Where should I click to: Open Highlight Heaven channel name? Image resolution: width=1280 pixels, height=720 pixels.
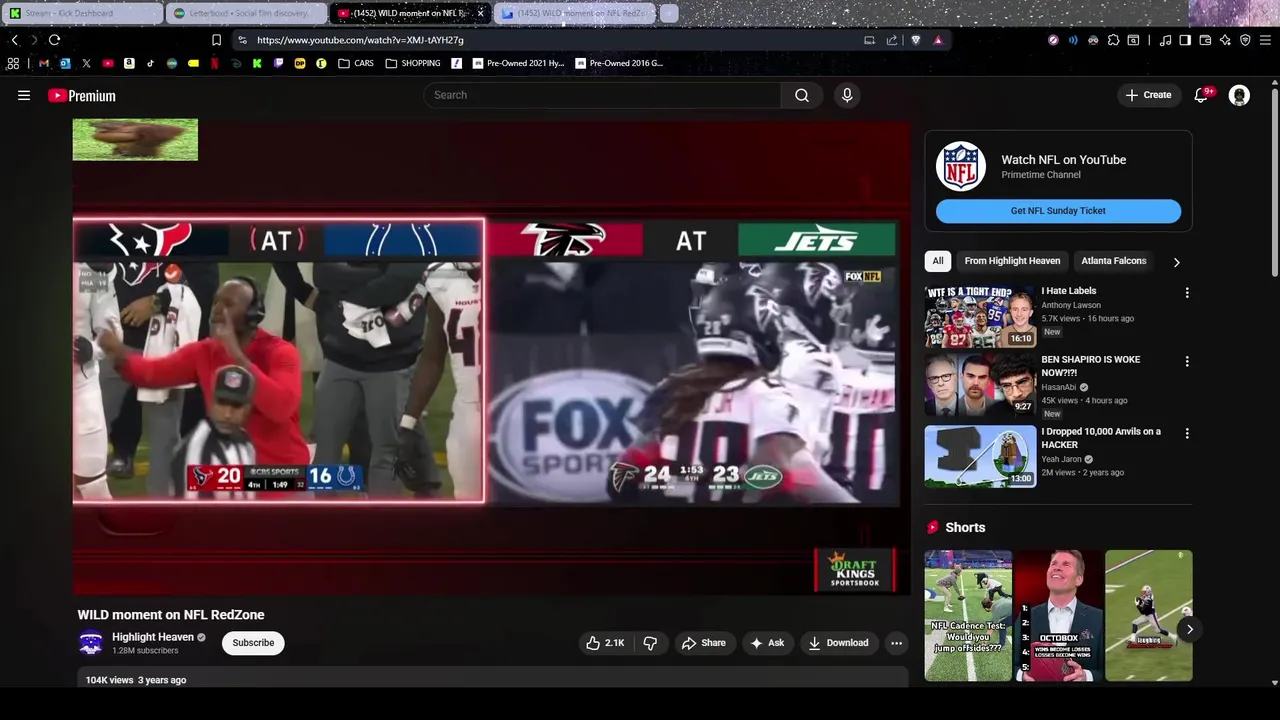(x=153, y=637)
